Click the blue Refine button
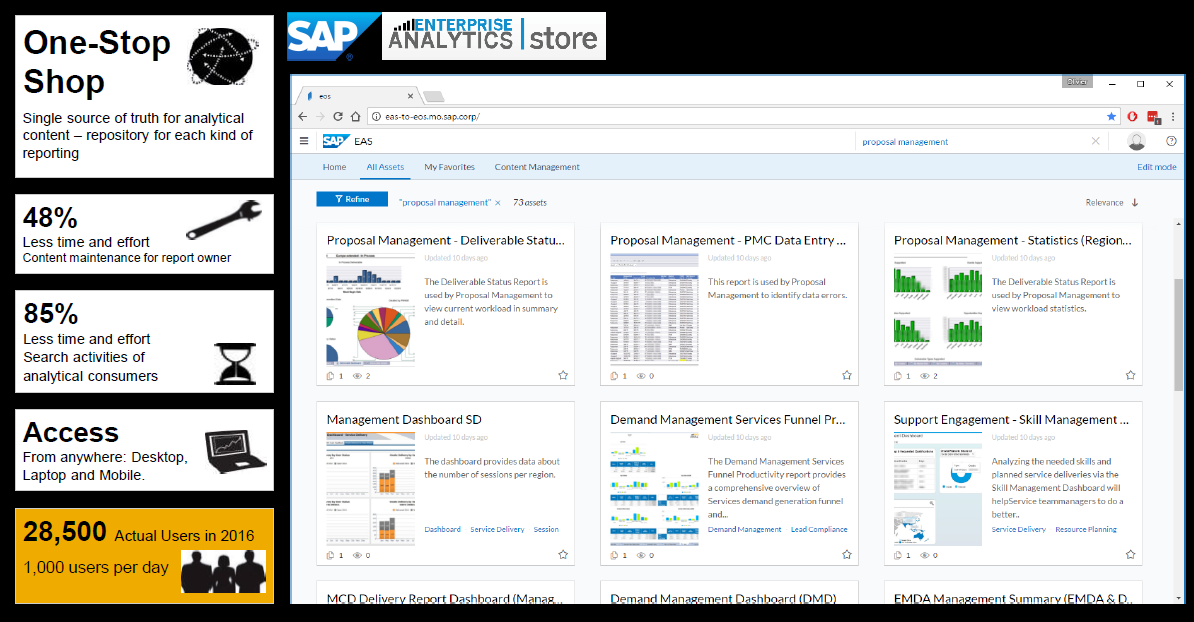 point(352,199)
